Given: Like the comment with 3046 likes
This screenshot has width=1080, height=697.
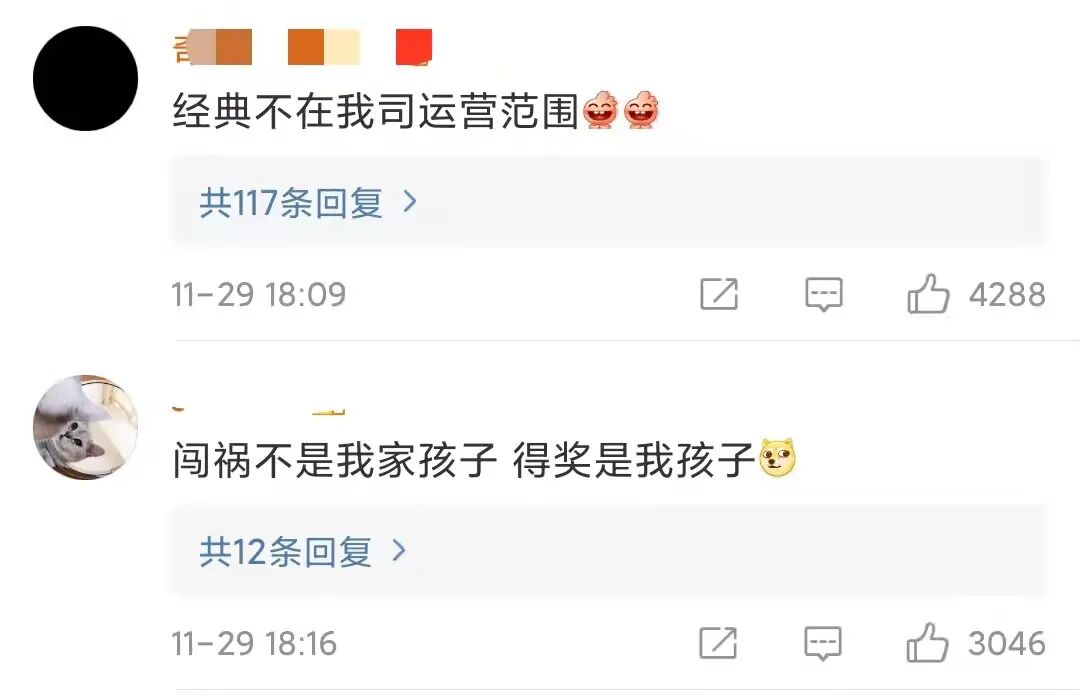Looking at the screenshot, I should [x=927, y=643].
